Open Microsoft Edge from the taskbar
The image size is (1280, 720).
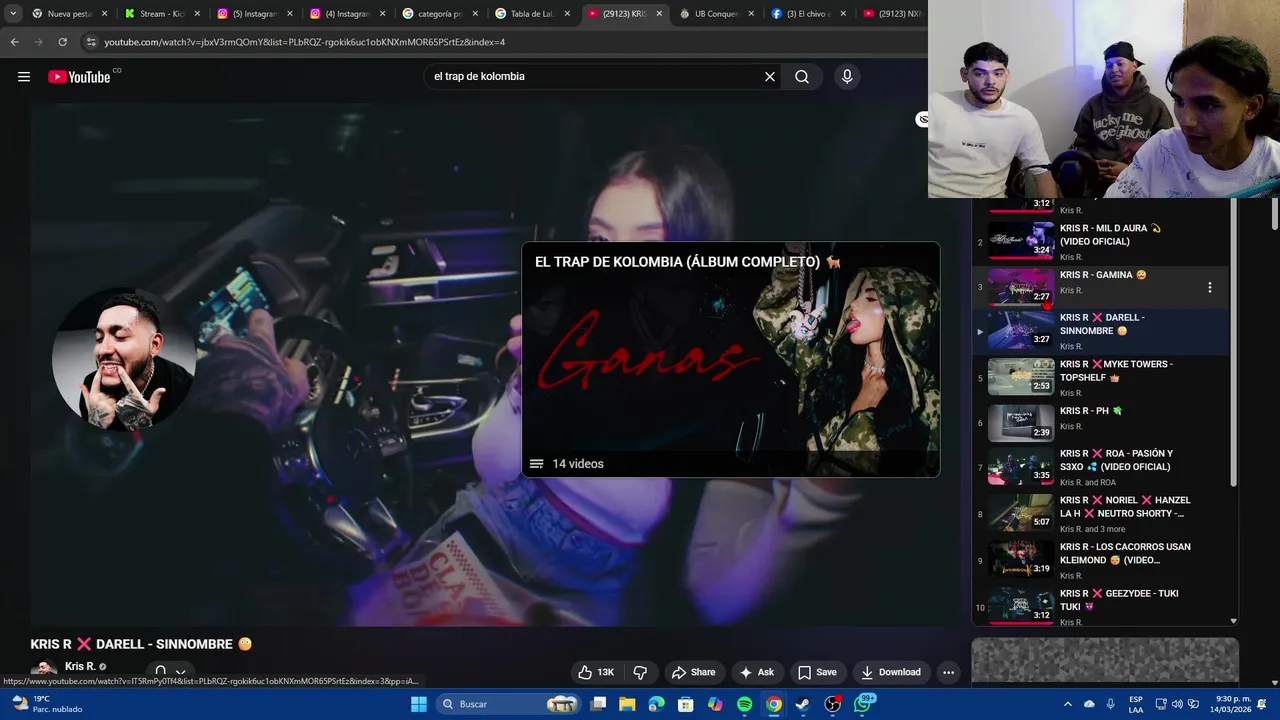click(x=656, y=704)
